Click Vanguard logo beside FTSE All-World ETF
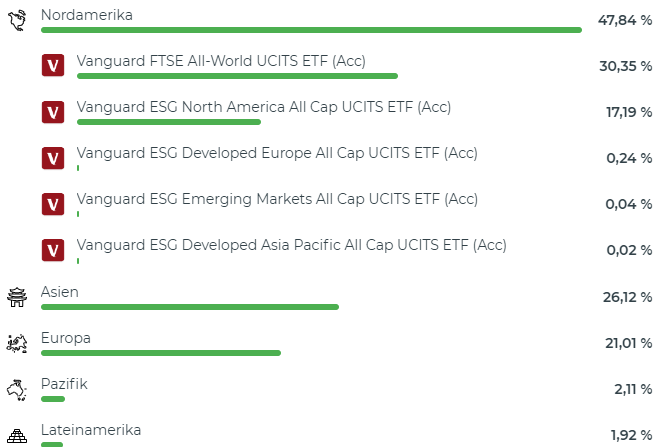The width and height of the screenshot is (658, 447). (x=53, y=66)
